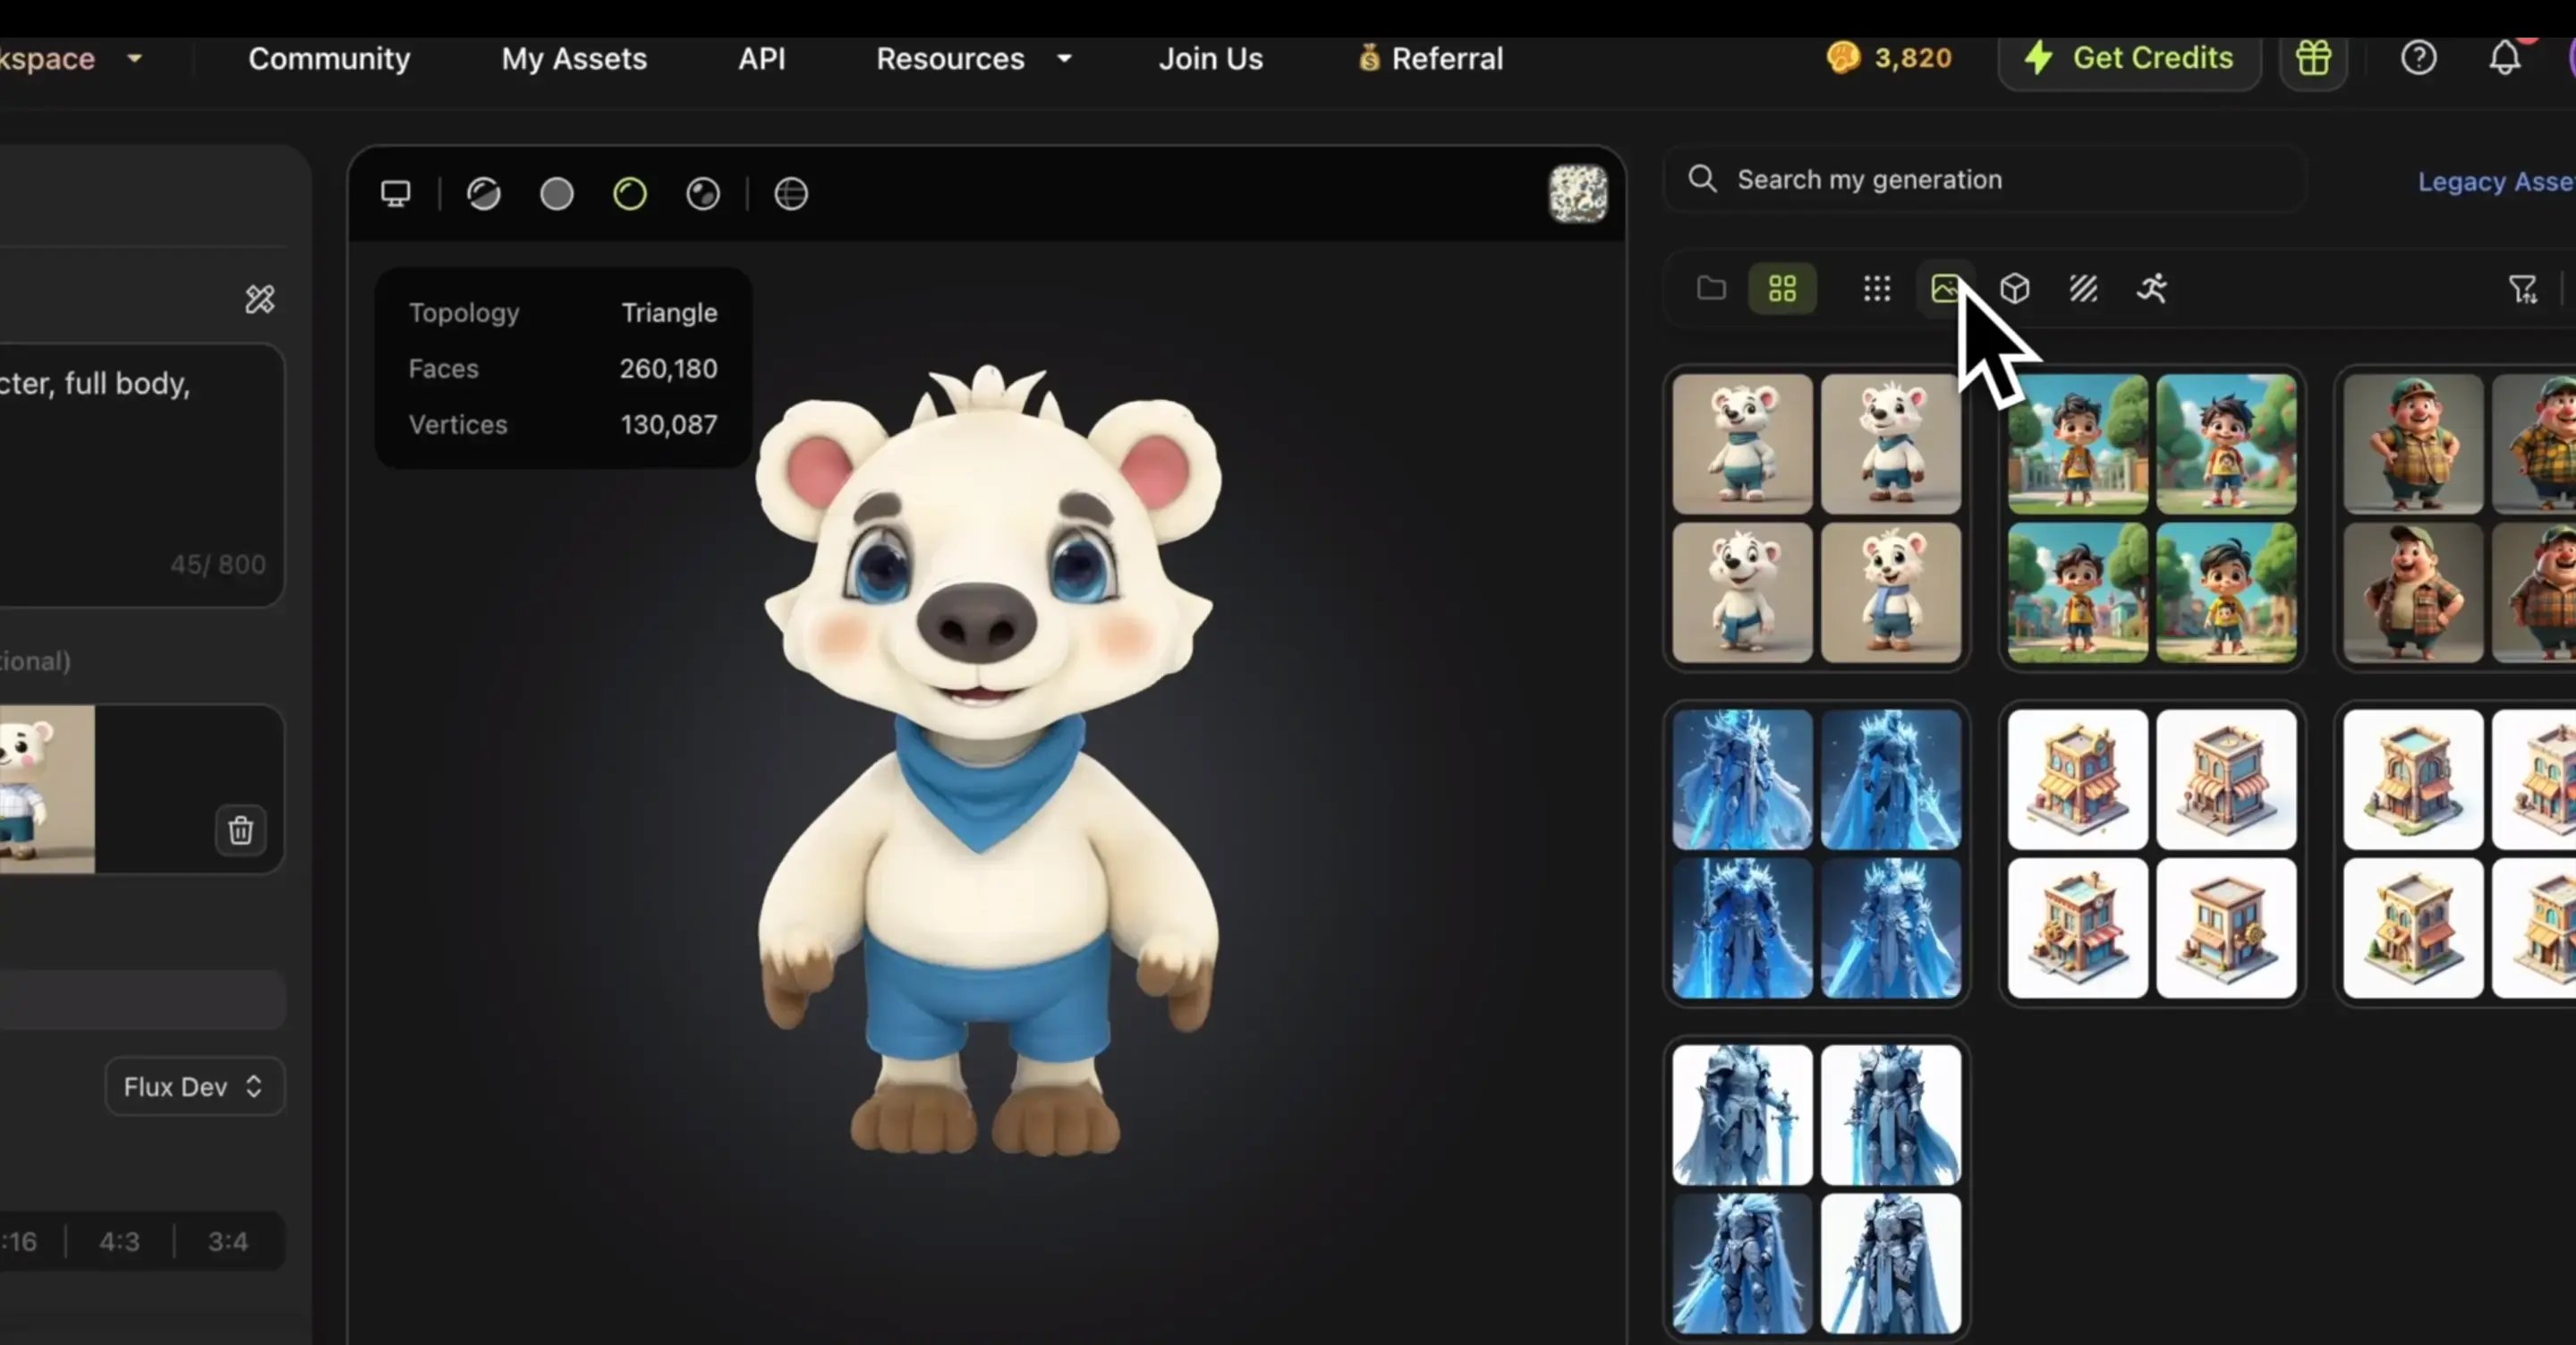2576x1345 pixels.
Task: Open the Community page
Action: [x=329, y=59]
